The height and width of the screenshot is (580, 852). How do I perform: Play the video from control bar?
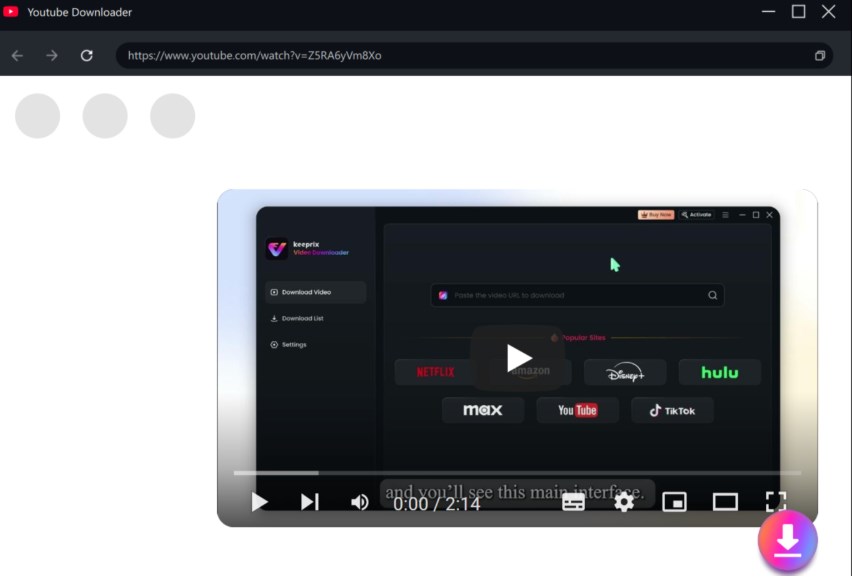coord(259,502)
